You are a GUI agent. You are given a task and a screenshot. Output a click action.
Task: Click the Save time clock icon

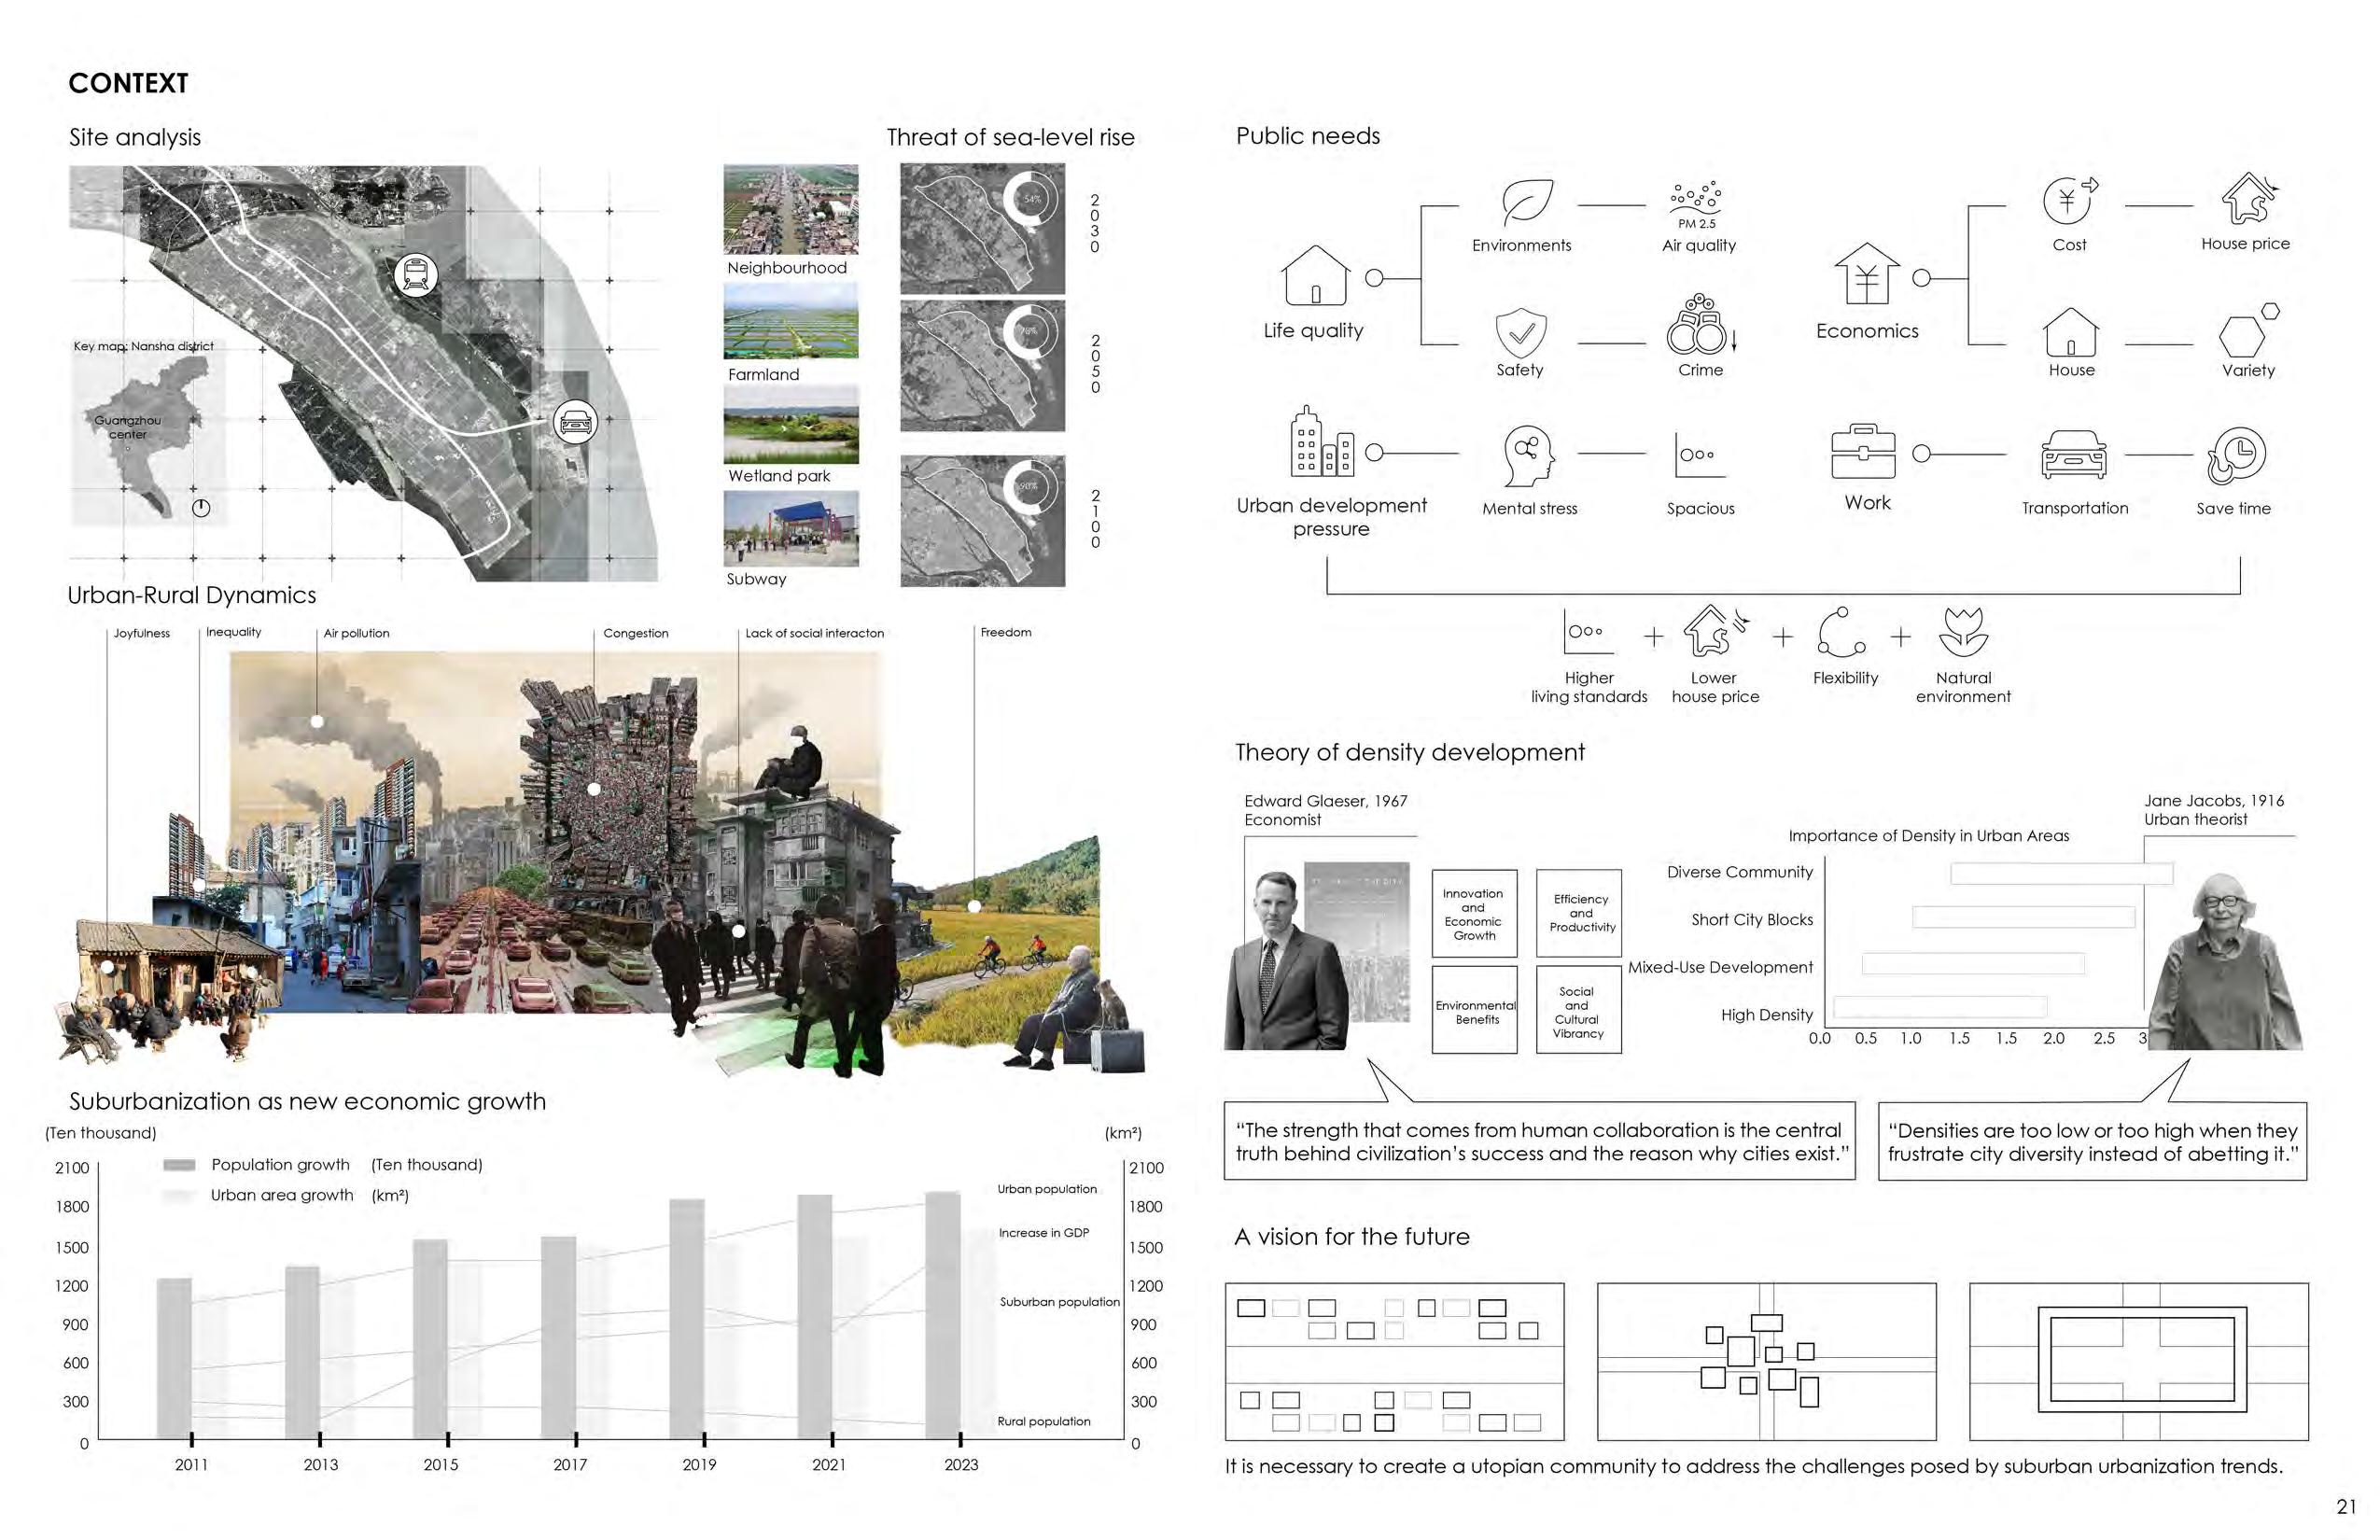click(2237, 455)
